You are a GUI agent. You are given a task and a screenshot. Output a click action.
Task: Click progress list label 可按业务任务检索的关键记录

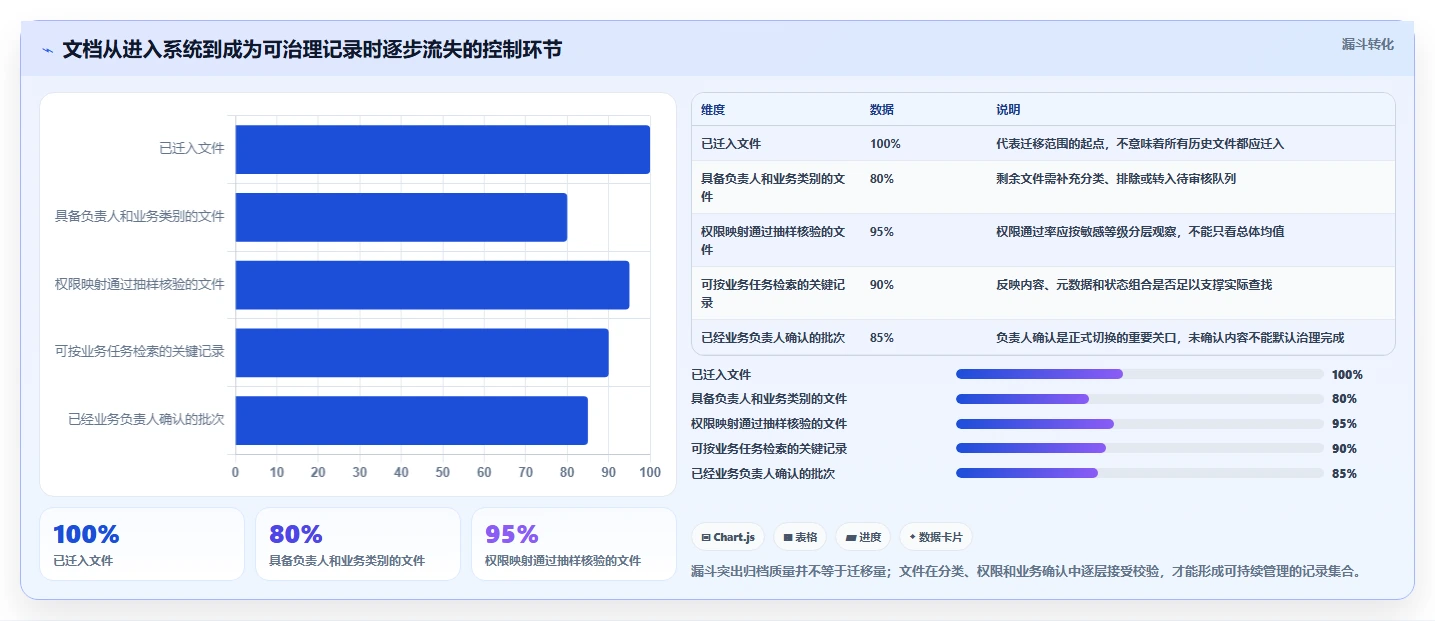coord(769,449)
